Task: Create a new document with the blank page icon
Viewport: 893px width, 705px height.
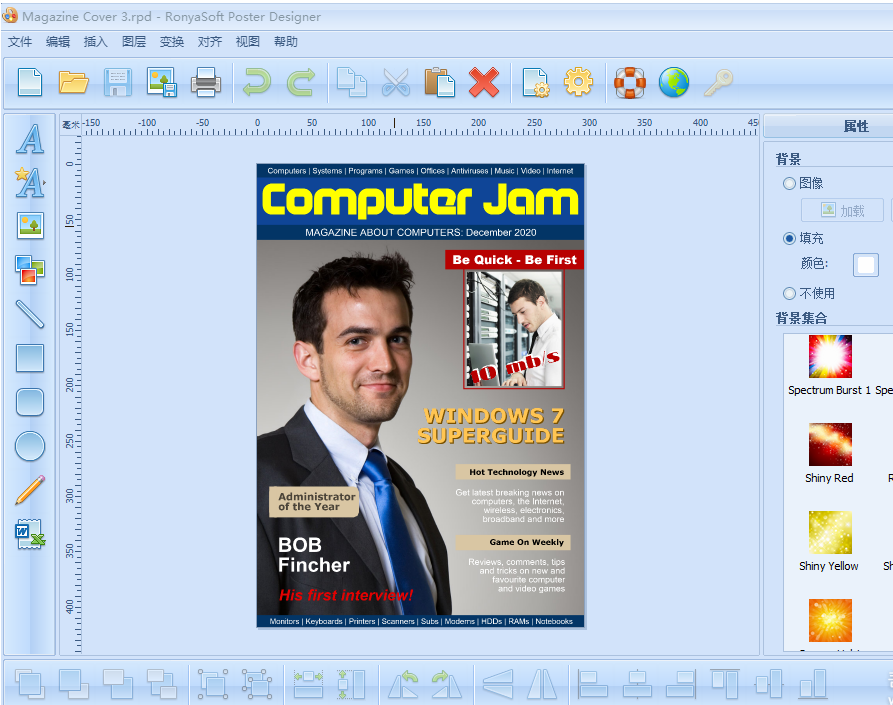Action: (30, 83)
